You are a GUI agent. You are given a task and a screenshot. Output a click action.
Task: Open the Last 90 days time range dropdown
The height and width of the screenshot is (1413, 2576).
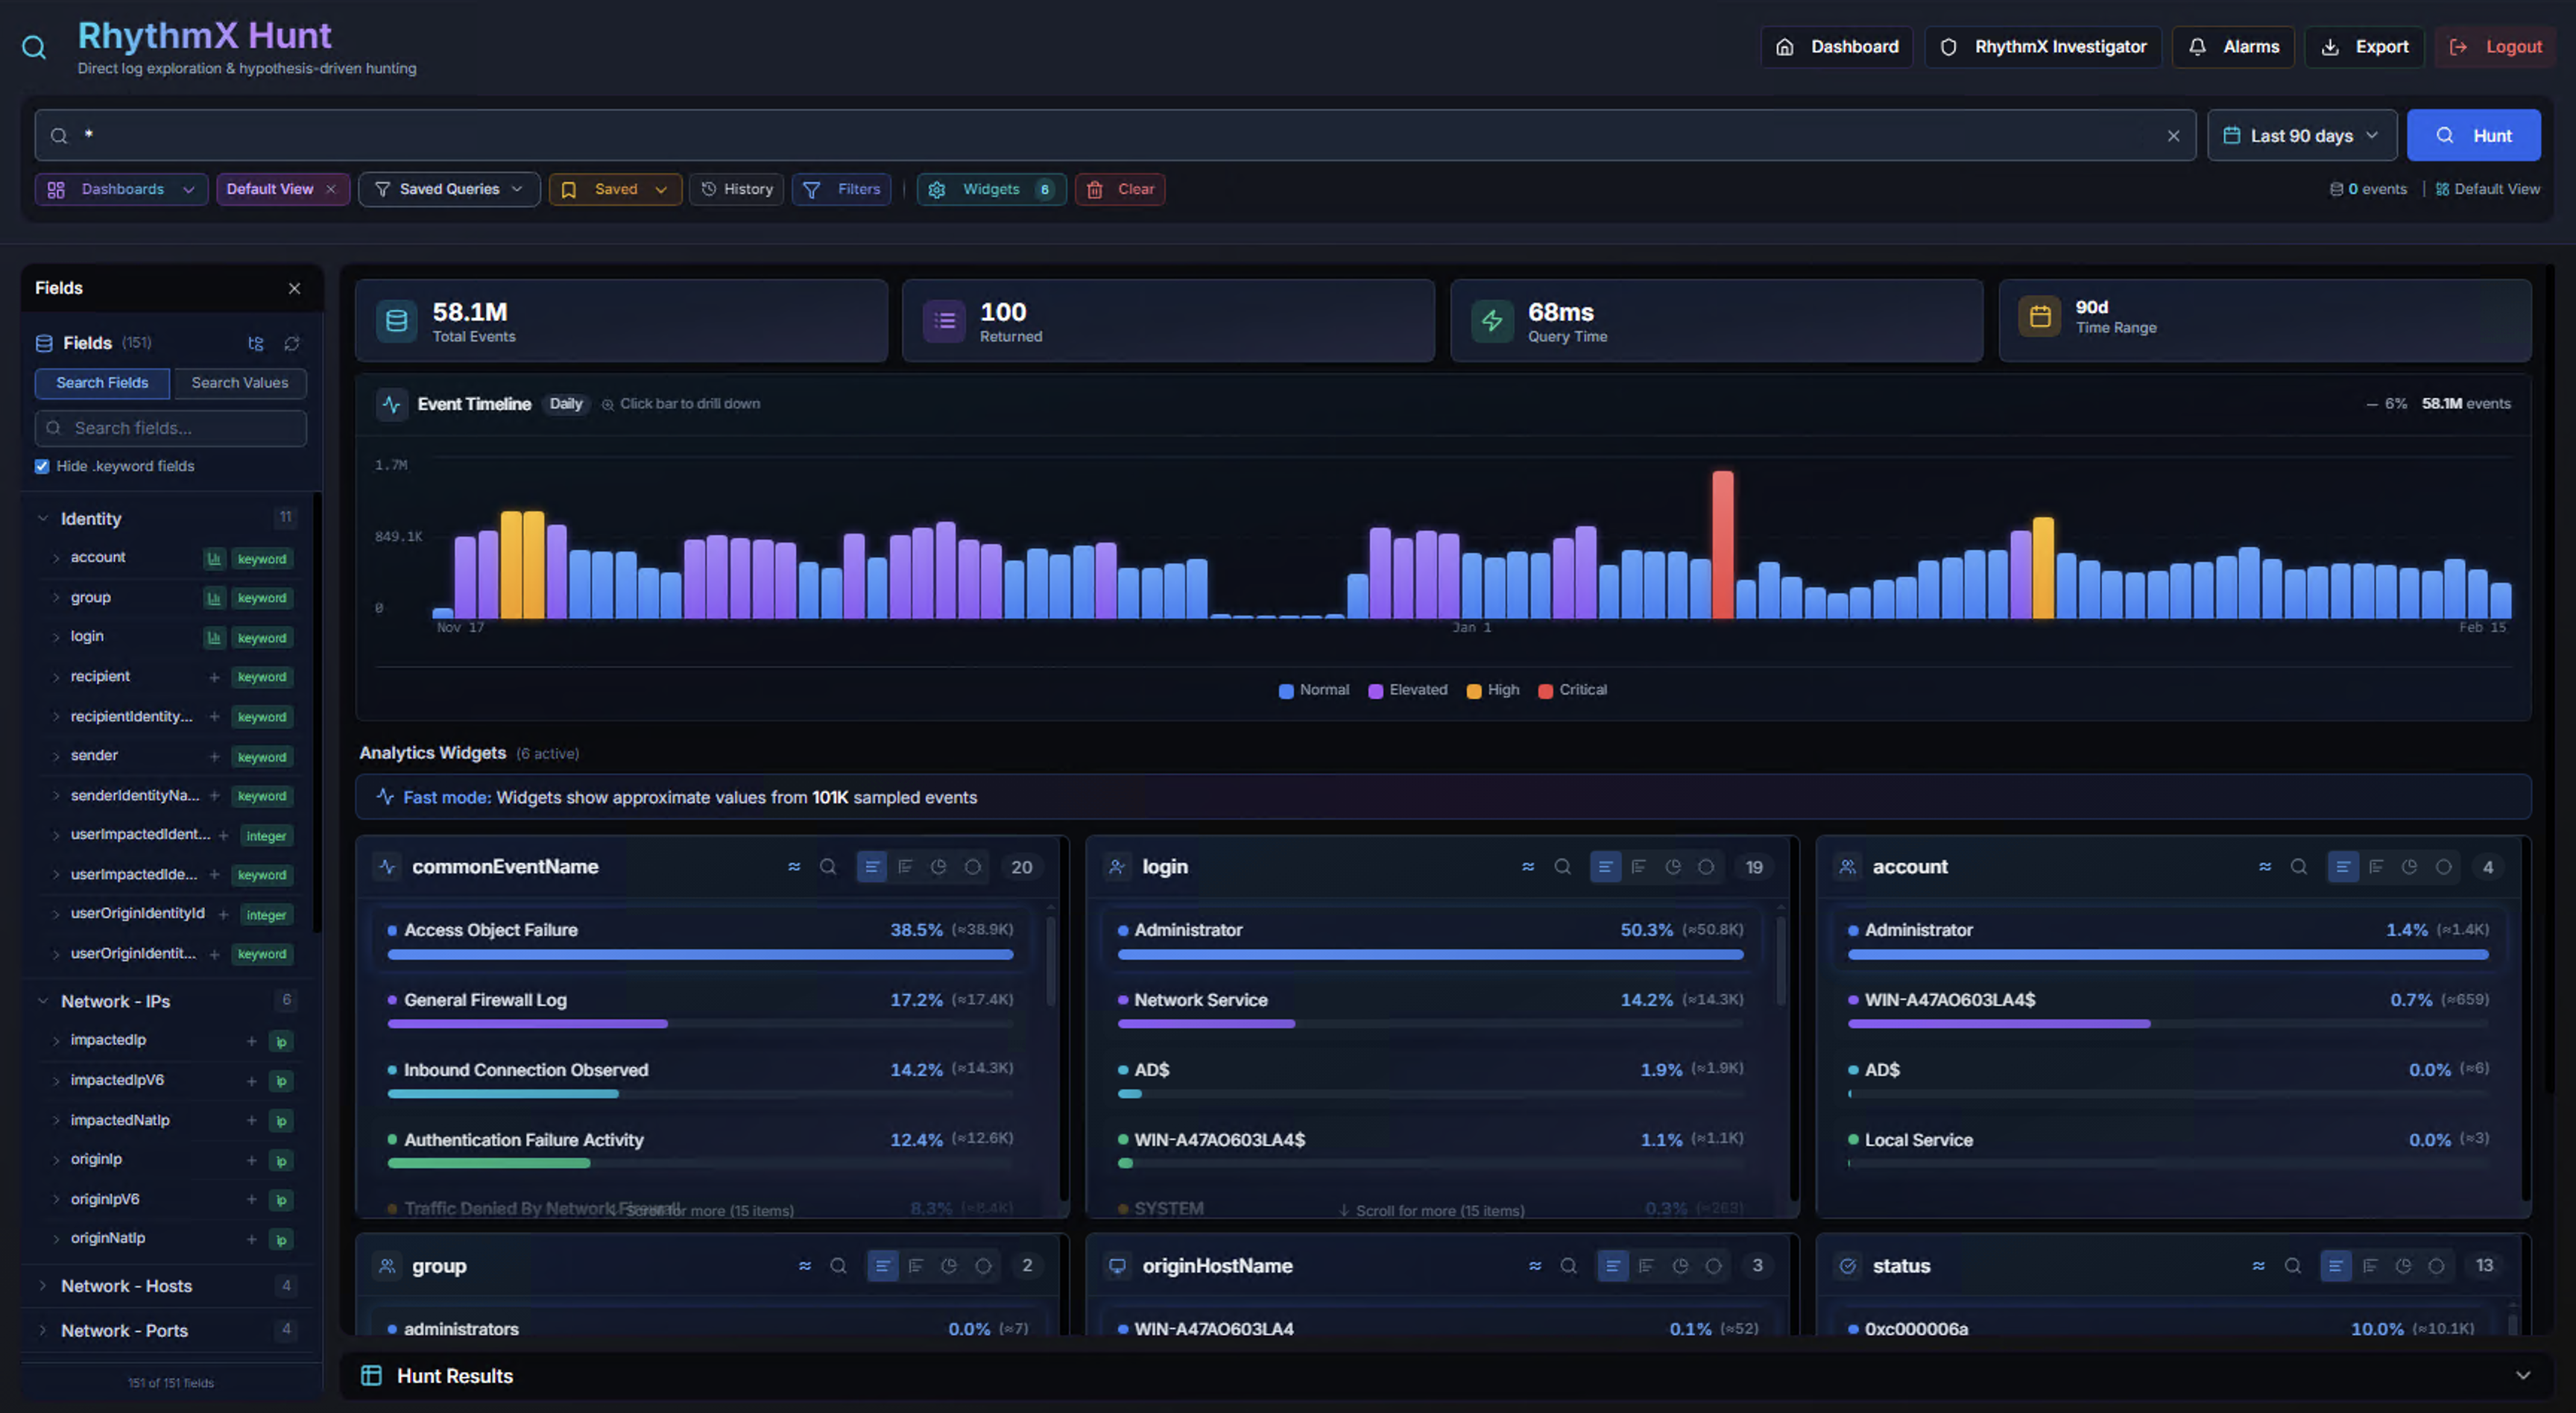tap(2301, 136)
